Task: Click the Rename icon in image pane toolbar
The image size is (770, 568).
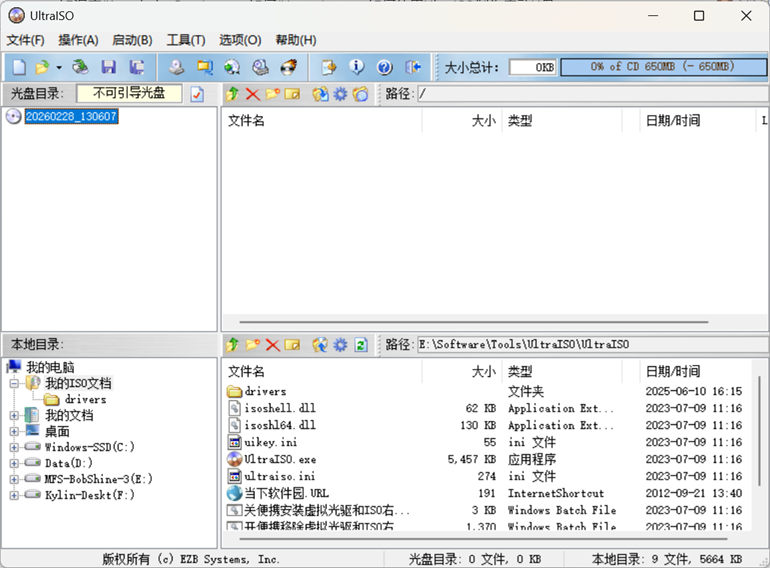Action: [x=292, y=94]
